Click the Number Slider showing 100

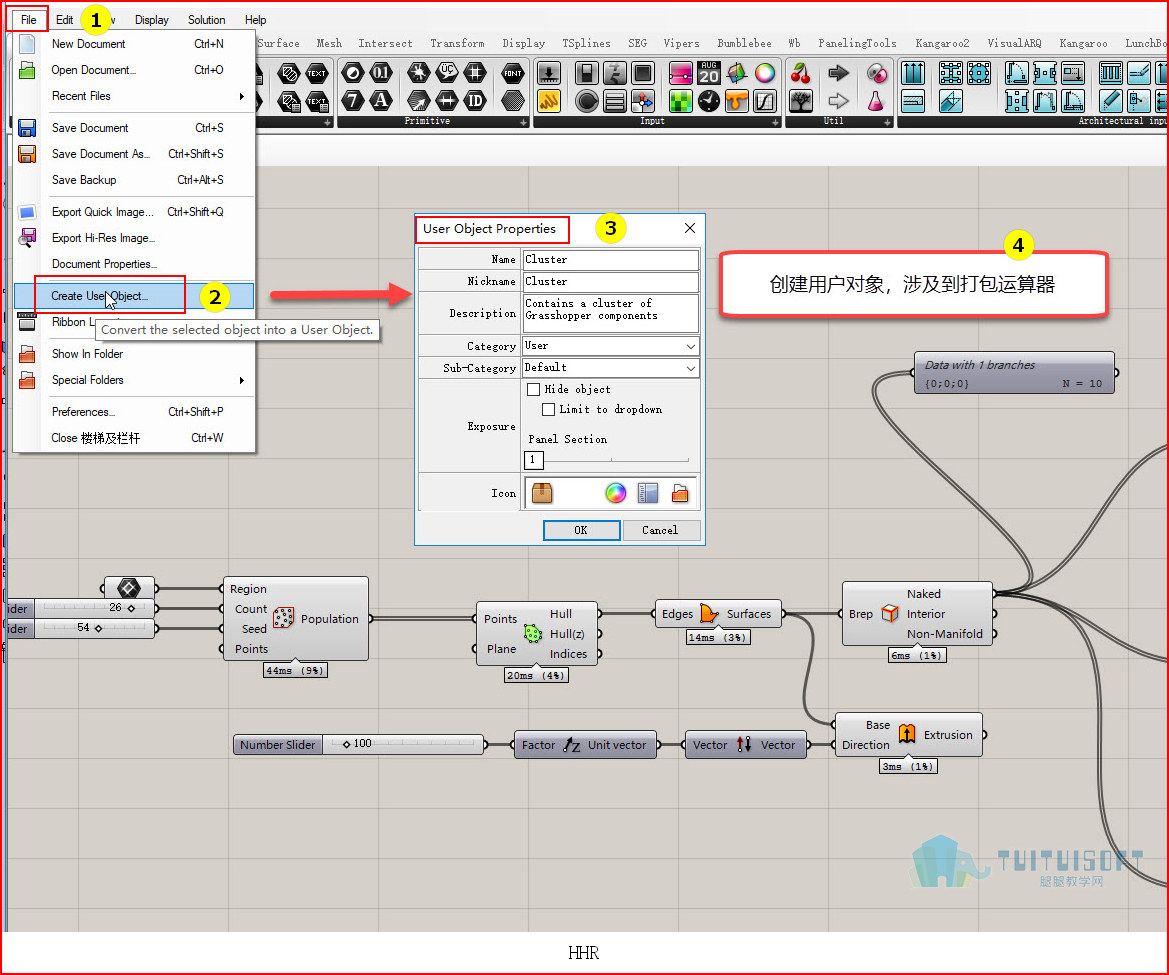(359, 745)
